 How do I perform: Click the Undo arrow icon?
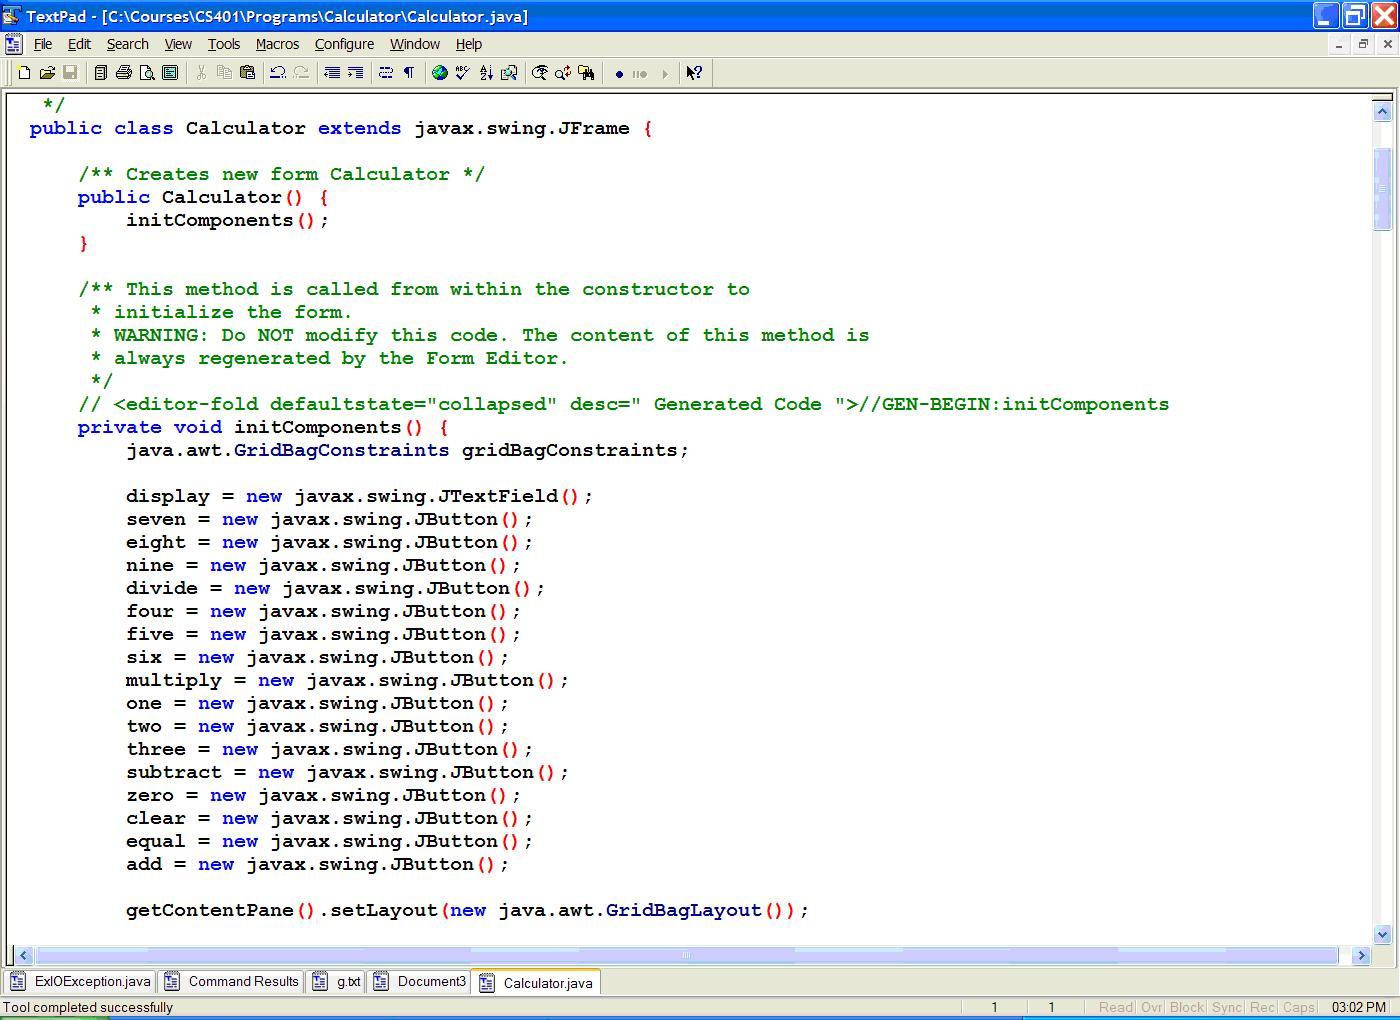[278, 73]
